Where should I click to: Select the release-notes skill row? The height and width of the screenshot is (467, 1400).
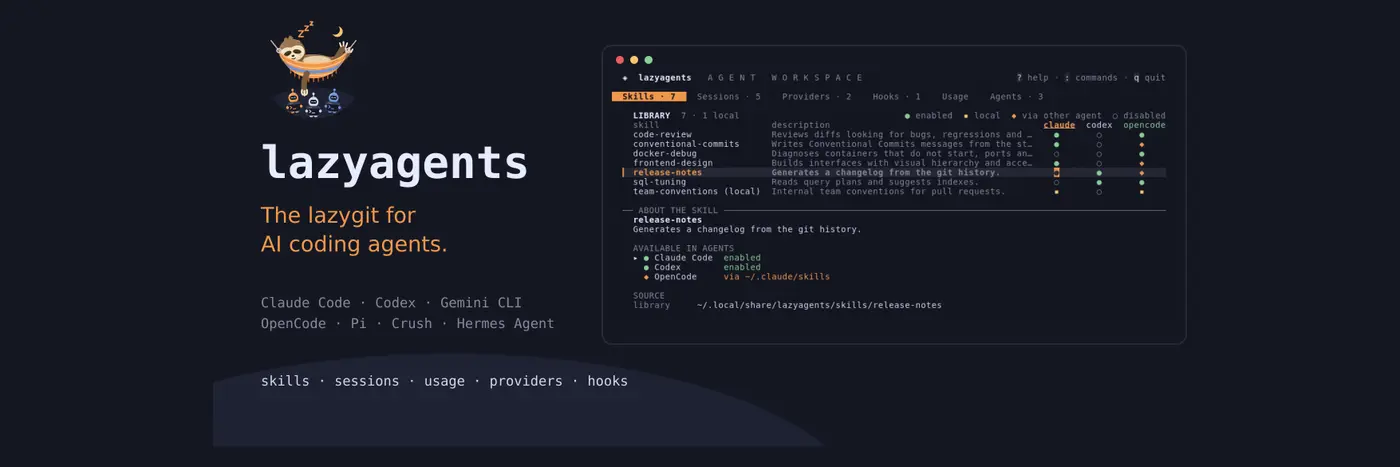click(894, 172)
